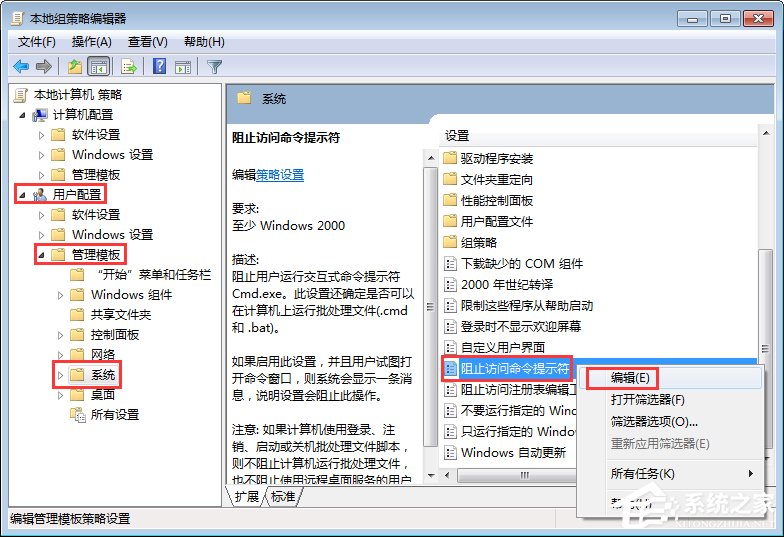Collapse 管理模板 under 用户配置

tap(42, 256)
